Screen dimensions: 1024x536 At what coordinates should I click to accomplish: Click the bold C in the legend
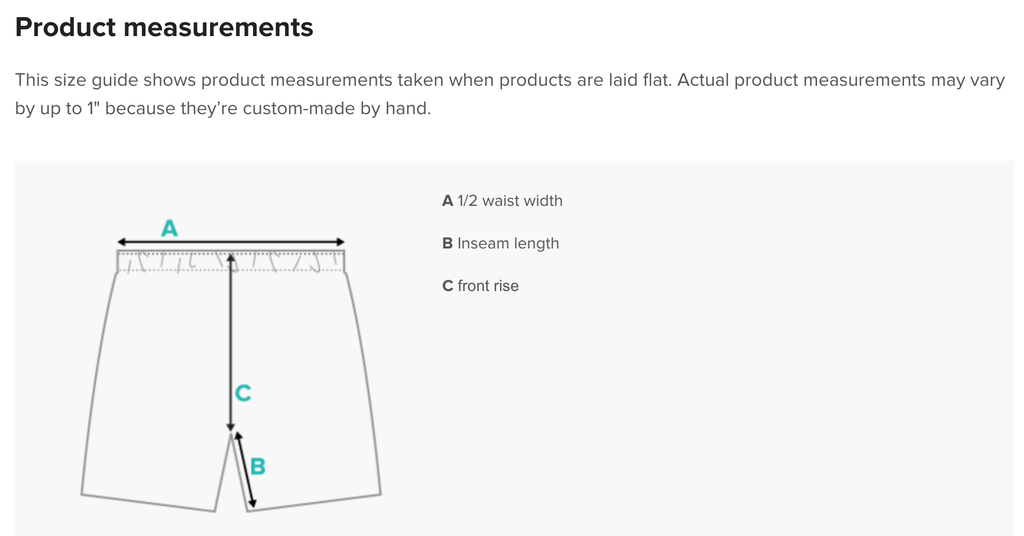point(447,286)
